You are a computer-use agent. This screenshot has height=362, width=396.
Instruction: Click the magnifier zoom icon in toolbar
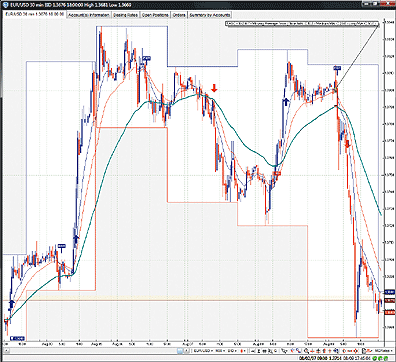click(306, 351)
